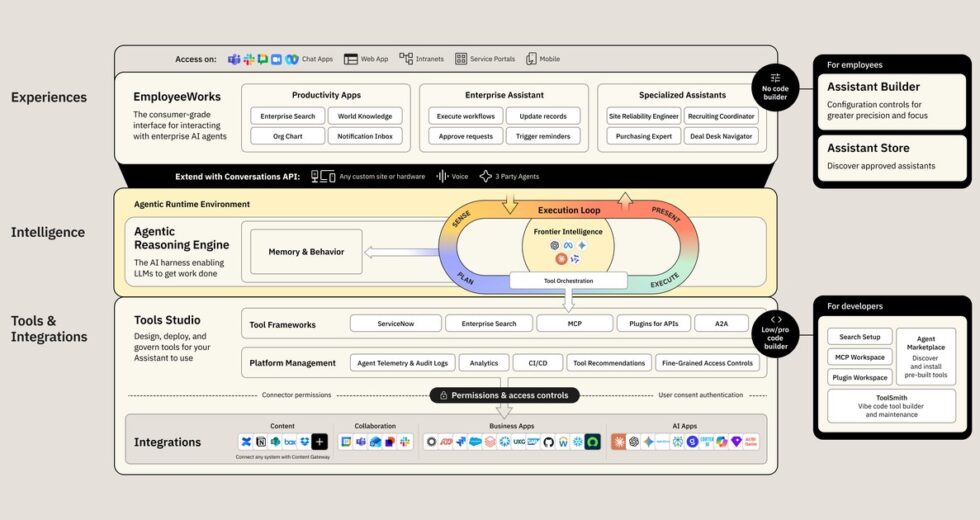Click the Plugins for APIs box
Viewport: 980px width, 520px height.
[x=654, y=324]
